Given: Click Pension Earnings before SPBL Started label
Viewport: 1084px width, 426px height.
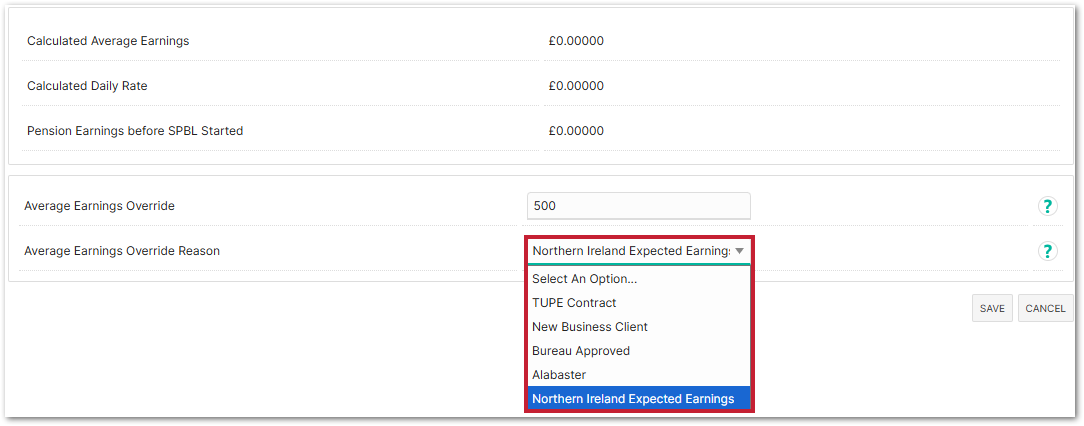Looking at the screenshot, I should tap(135, 131).
